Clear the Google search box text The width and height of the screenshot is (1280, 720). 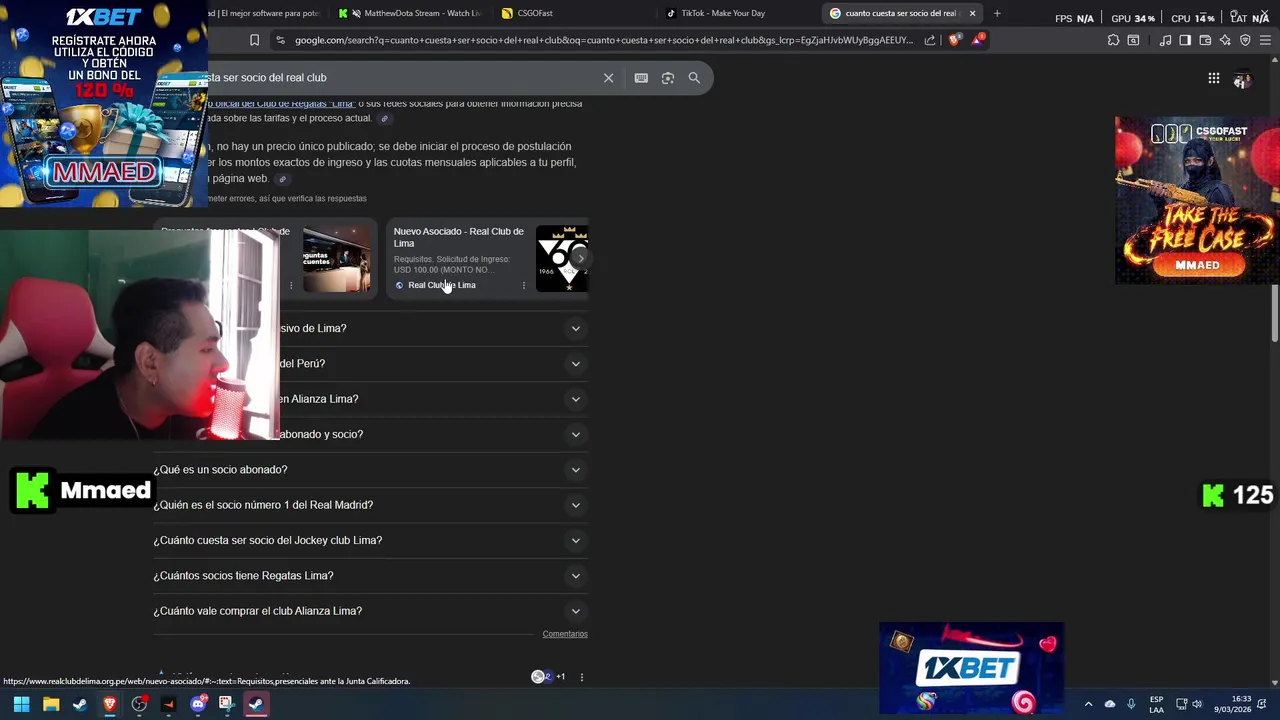(608, 78)
